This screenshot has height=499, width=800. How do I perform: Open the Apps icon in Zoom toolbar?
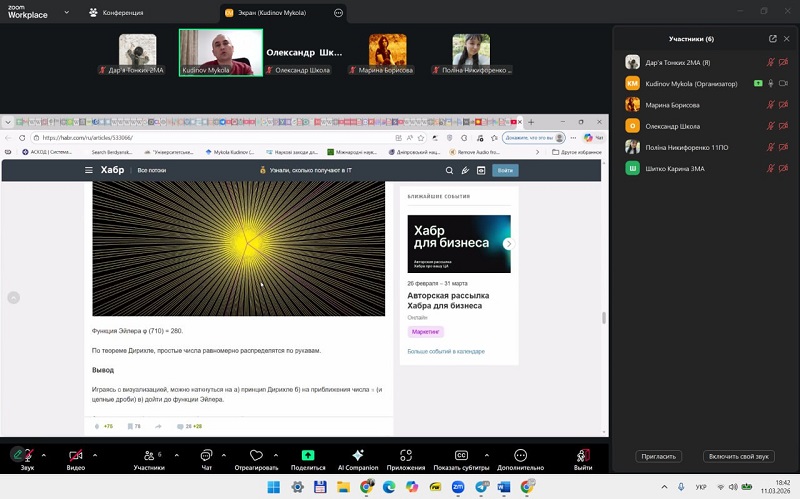pyautogui.click(x=406, y=455)
